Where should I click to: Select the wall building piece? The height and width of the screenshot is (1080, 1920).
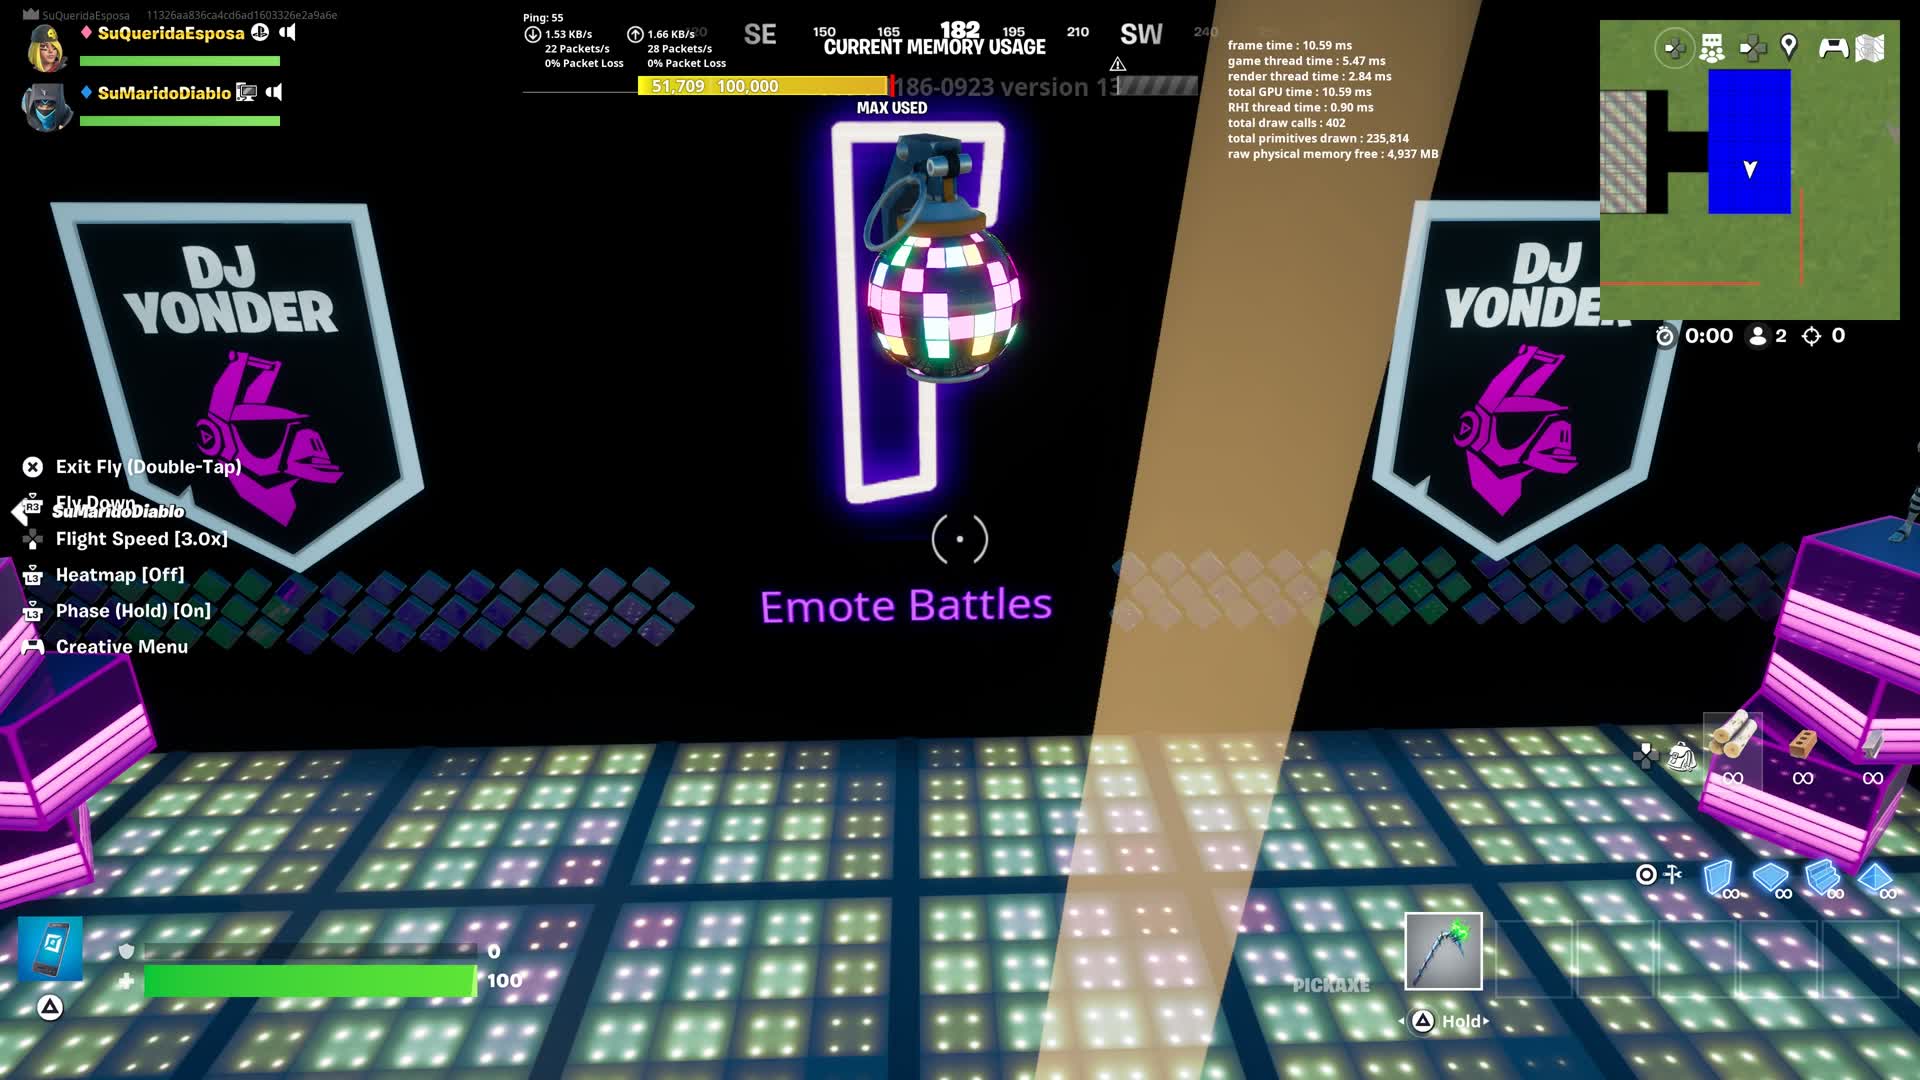coord(1719,878)
